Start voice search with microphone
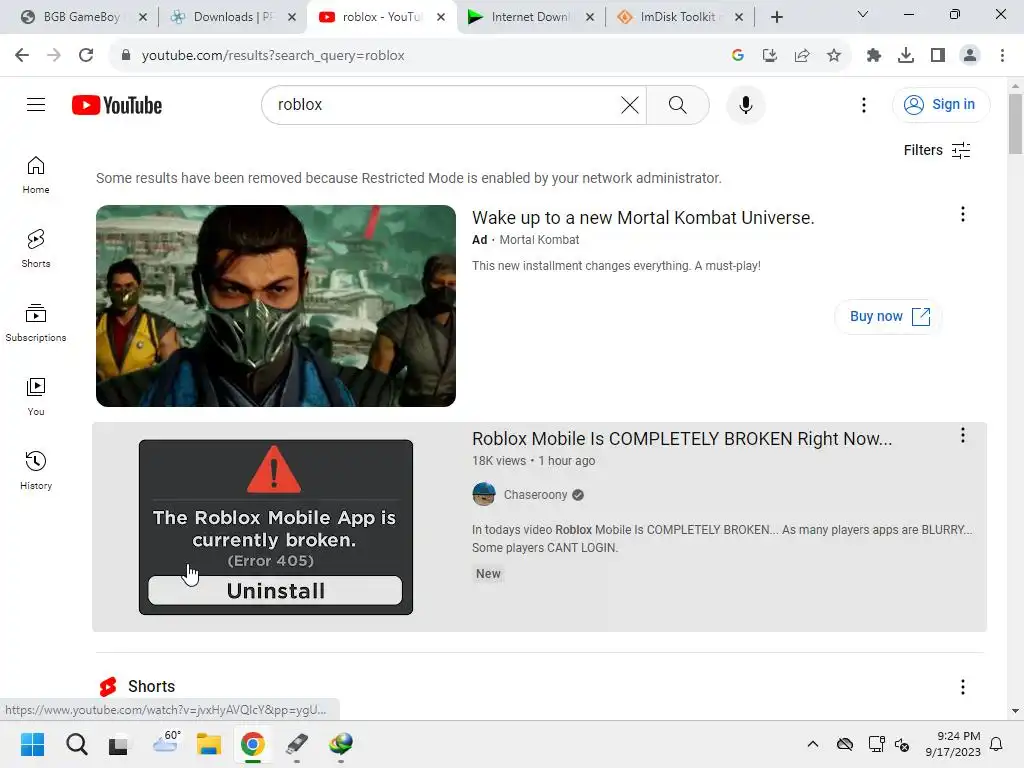This screenshot has height=768, width=1024. (745, 105)
